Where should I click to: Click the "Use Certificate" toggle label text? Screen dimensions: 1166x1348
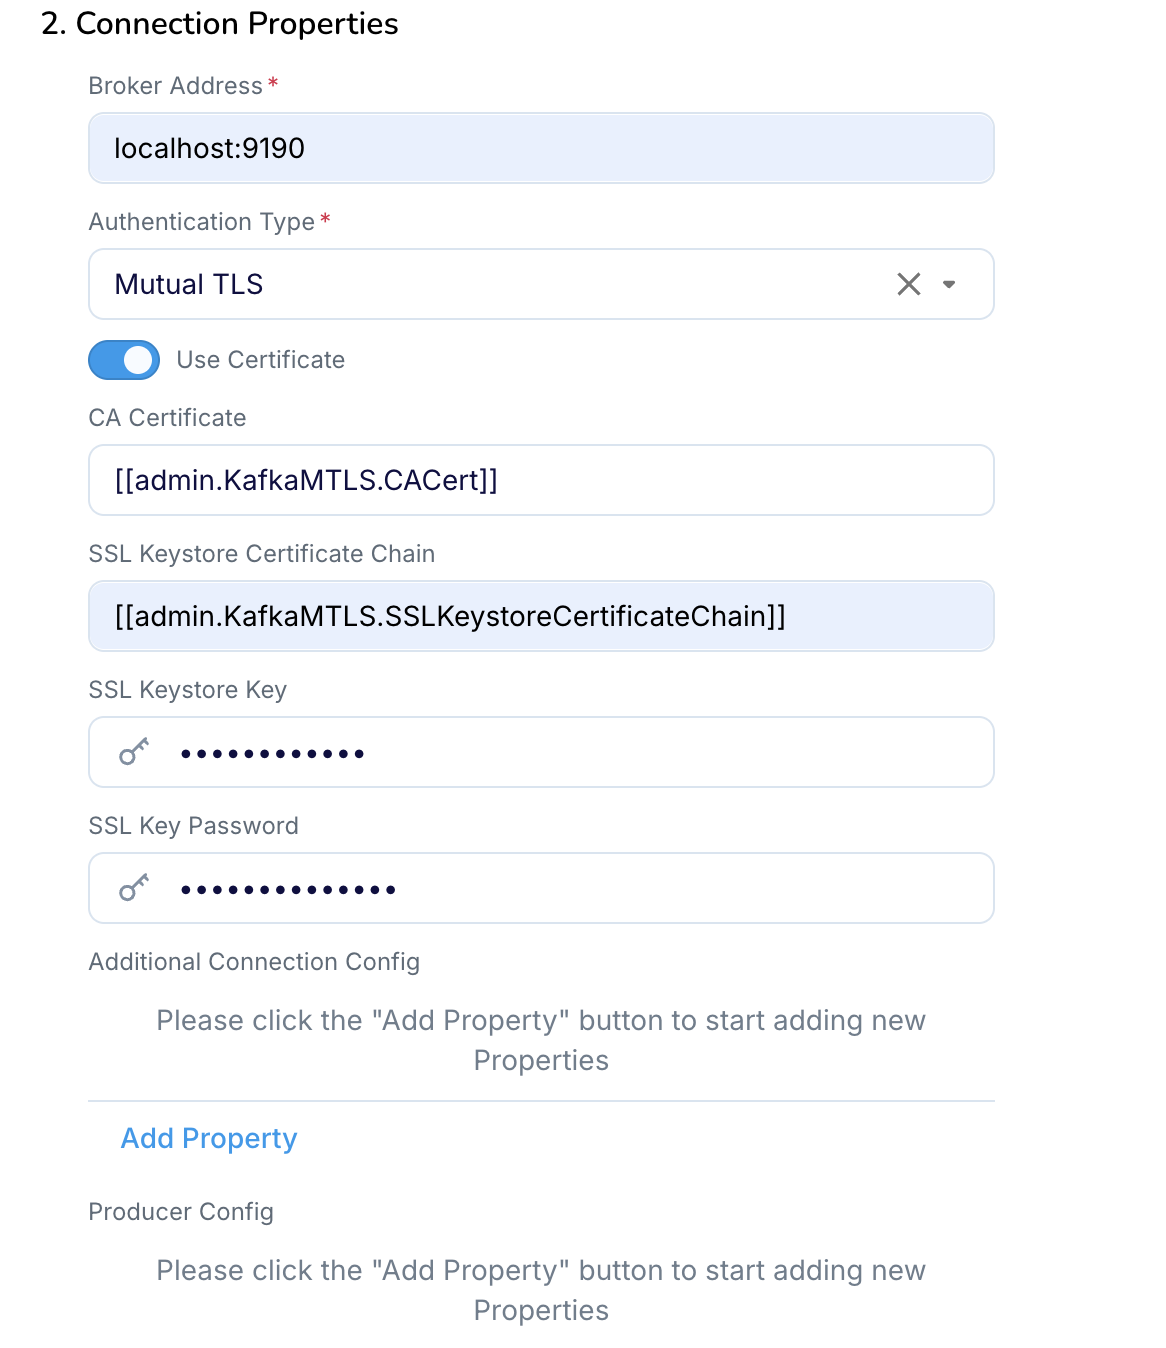pyautogui.click(x=260, y=360)
